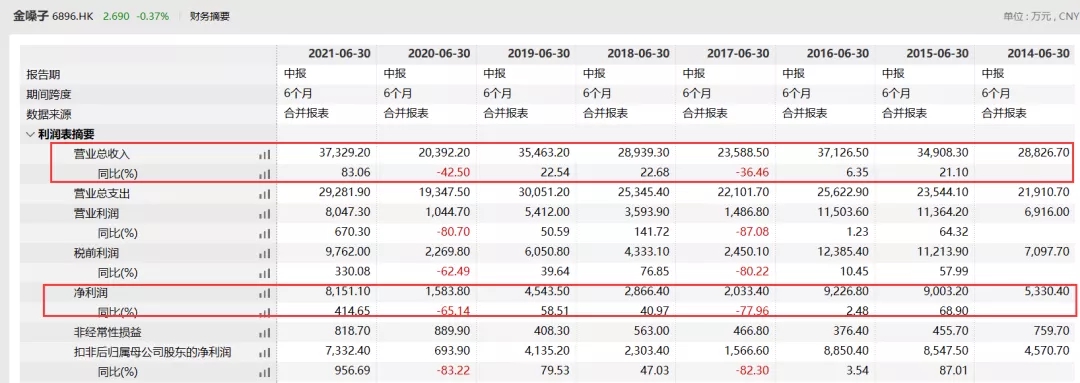Open chart icon for 净利润 同比(%) row
The width and height of the screenshot is (1080, 383).
coord(265,313)
